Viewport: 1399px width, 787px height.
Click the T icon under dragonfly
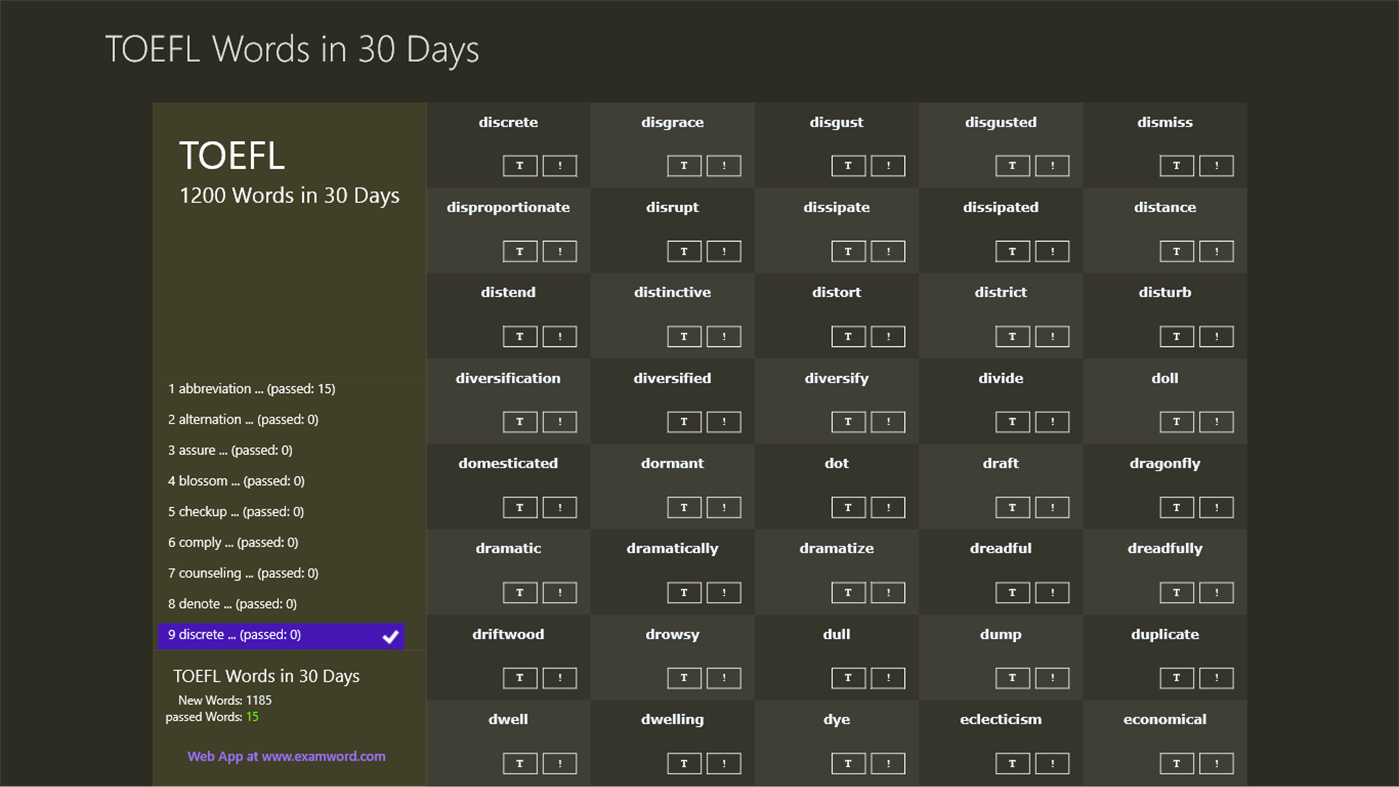tap(1177, 507)
